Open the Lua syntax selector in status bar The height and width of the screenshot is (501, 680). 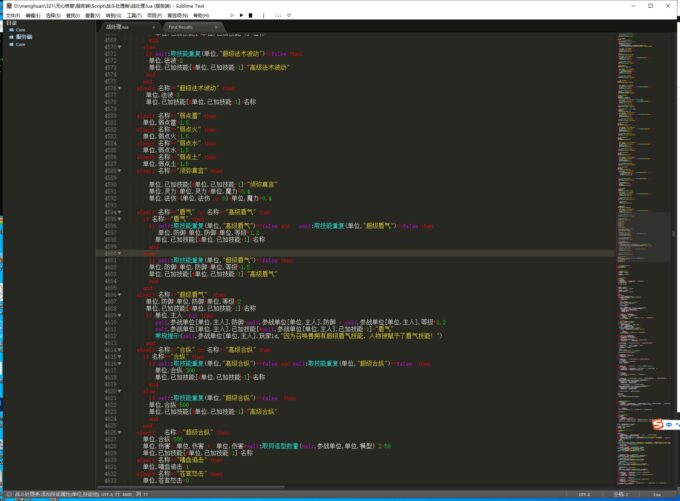click(x=658, y=494)
